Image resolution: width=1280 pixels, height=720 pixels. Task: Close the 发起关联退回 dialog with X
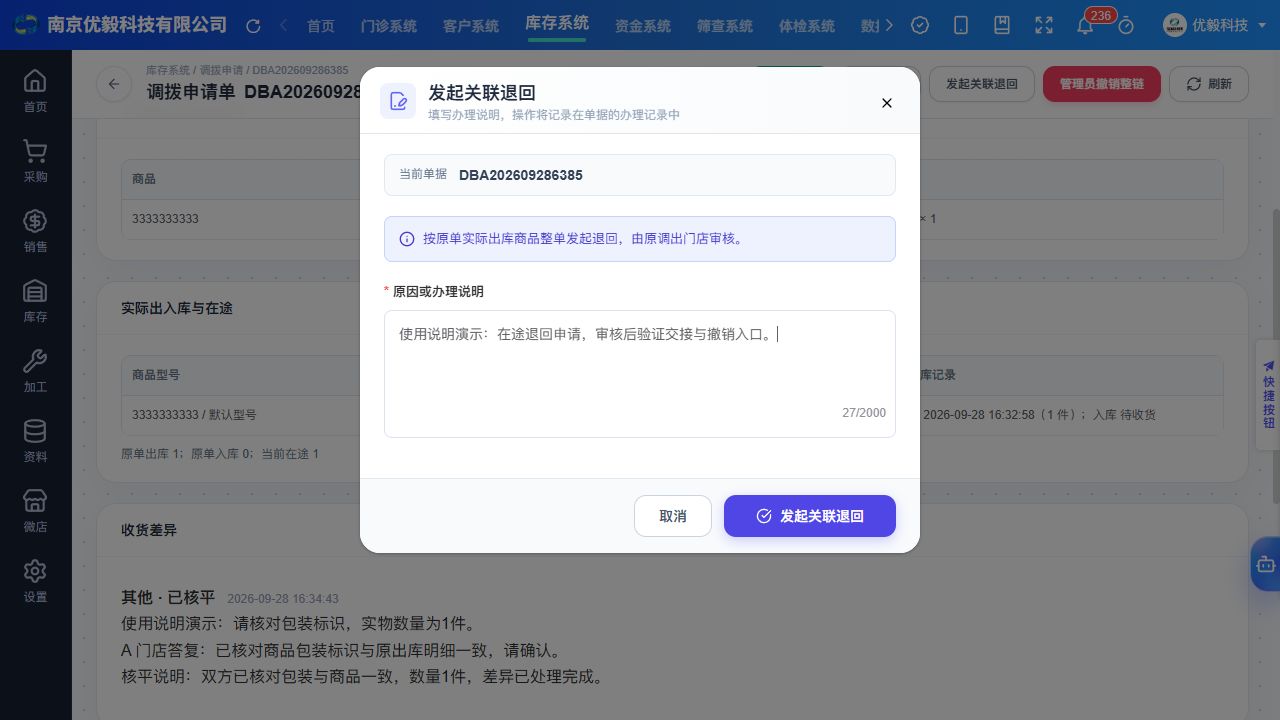[x=886, y=103]
